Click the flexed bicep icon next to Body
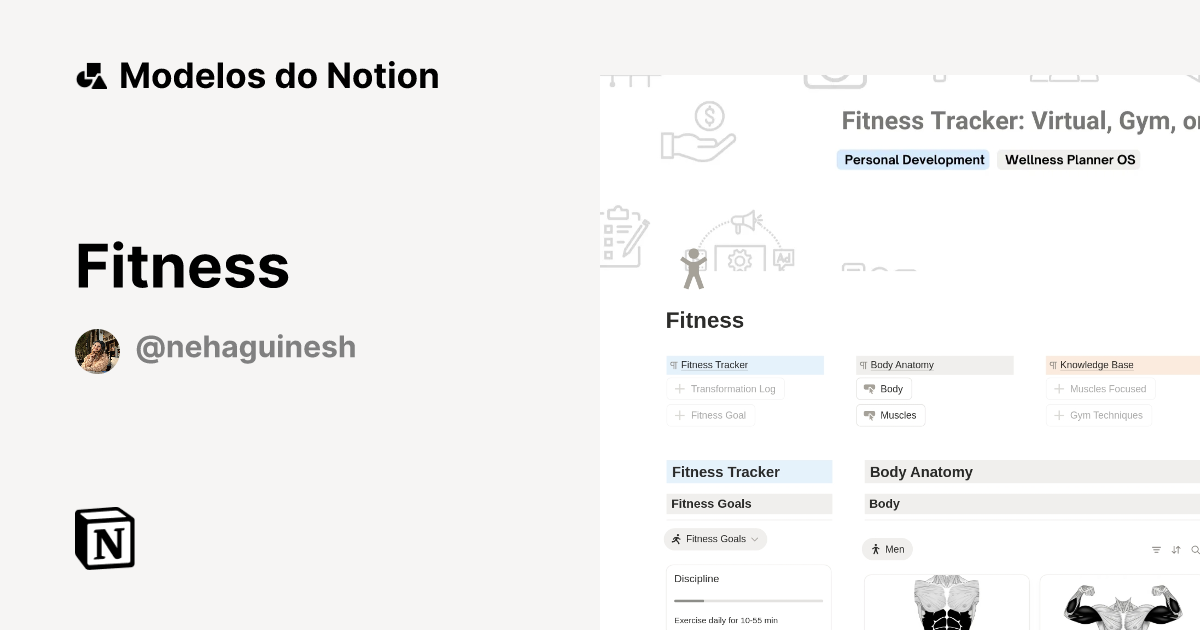The width and height of the screenshot is (1200, 630). [x=870, y=389]
